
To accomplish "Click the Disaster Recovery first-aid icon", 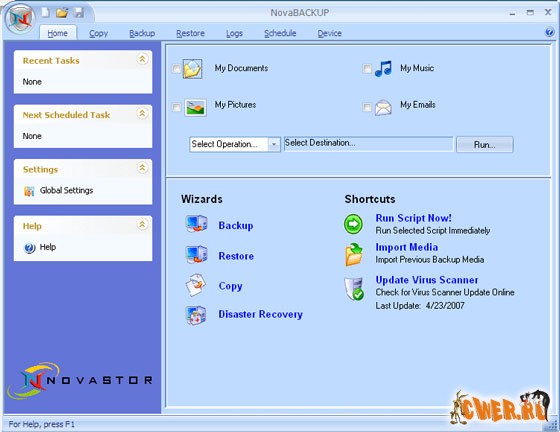I will (196, 315).
